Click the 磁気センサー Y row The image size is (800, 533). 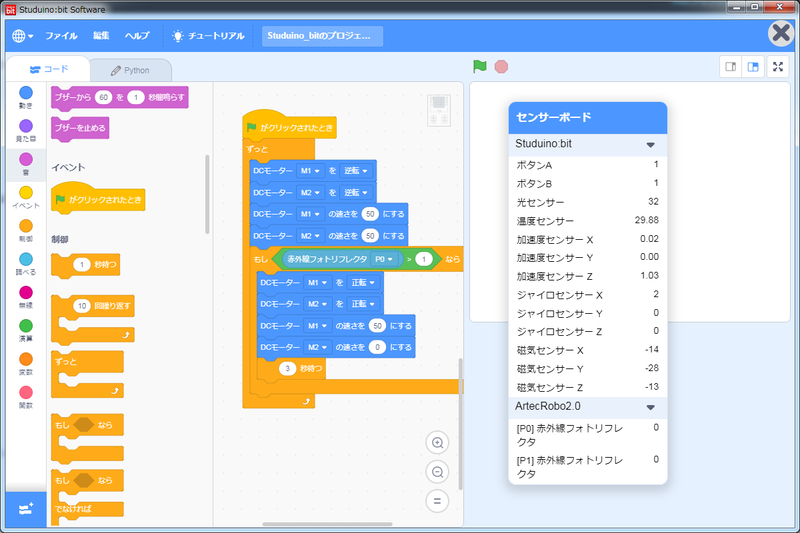(588, 368)
